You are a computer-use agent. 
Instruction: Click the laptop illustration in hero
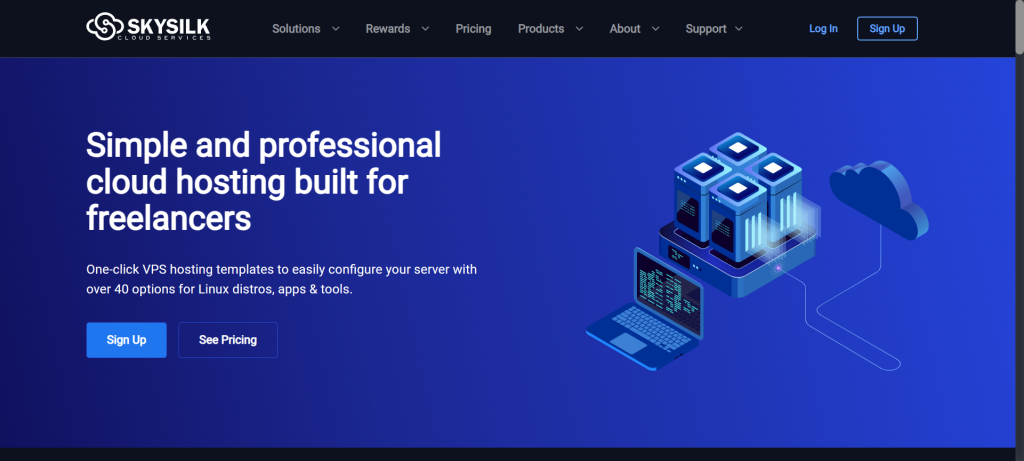click(x=648, y=310)
